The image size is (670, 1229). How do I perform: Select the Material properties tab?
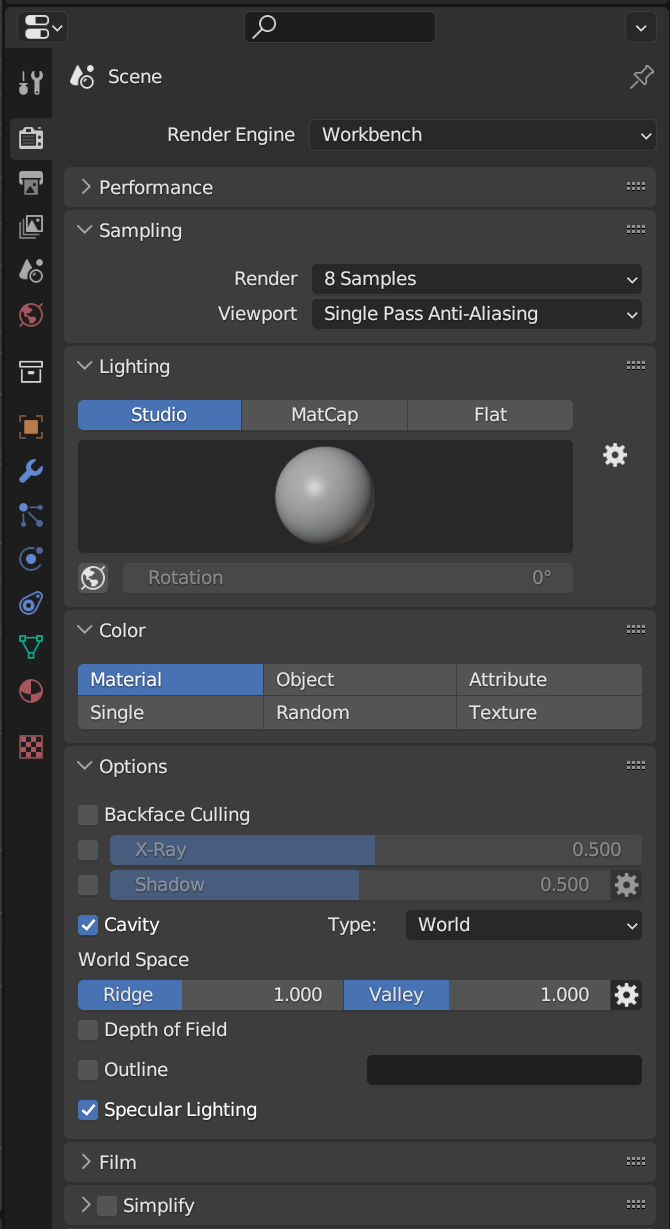coord(29,691)
